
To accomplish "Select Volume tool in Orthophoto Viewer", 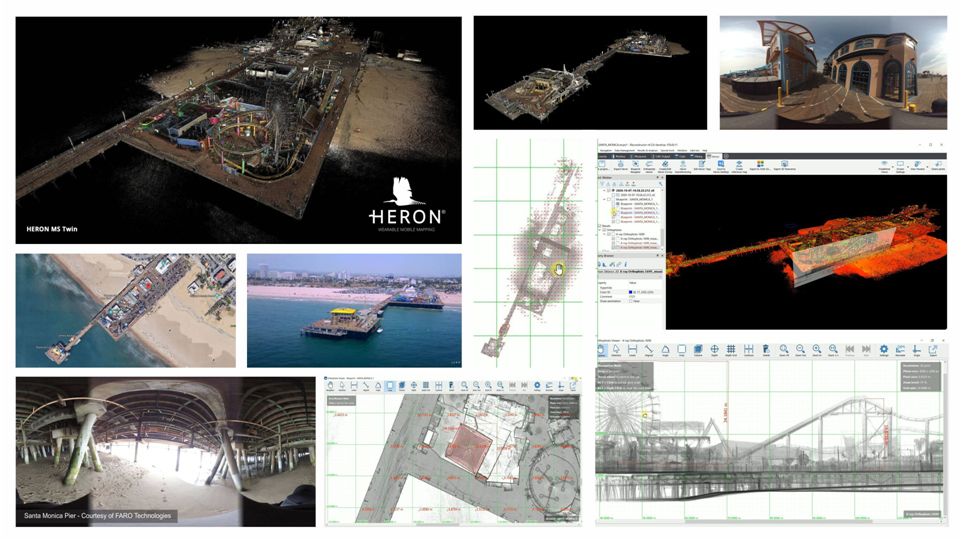I will (698, 350).
